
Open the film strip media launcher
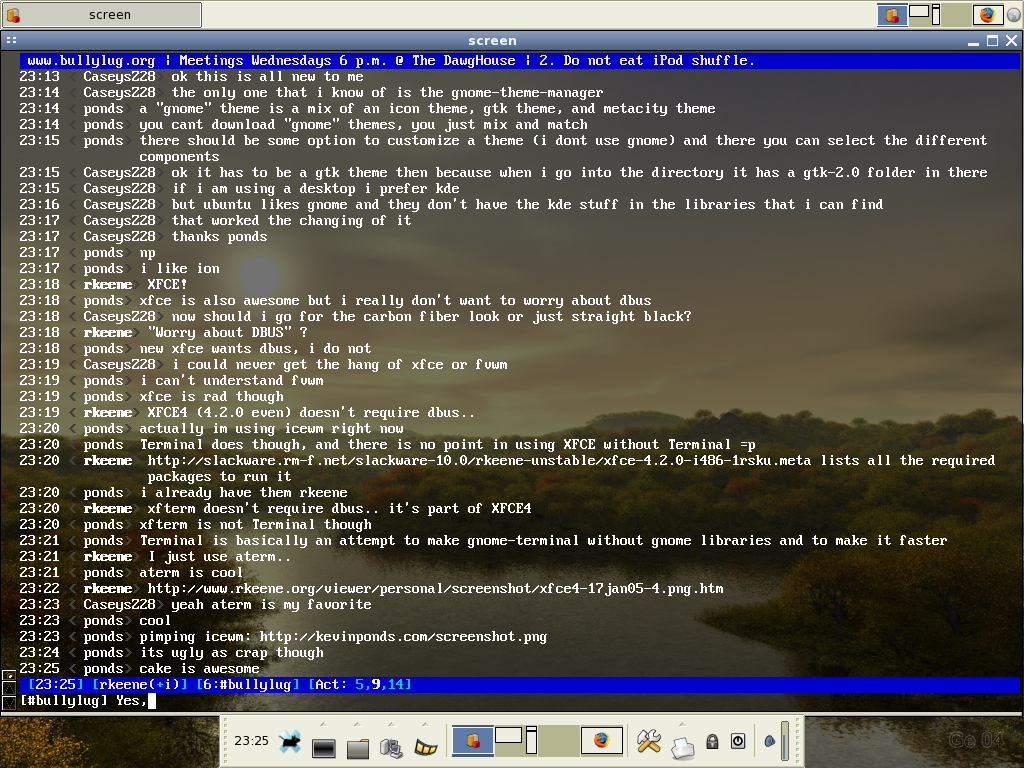pyautogui.click(x=426, y=746)
